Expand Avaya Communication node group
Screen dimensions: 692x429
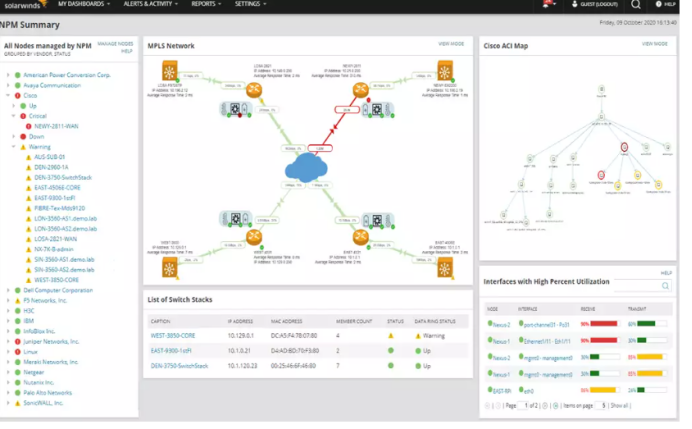point(8,85)
